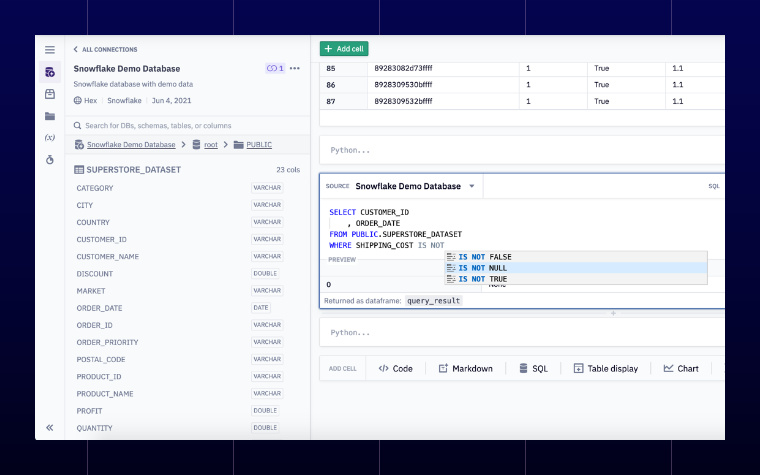Click the linked count badge showing 1
This screenshot has height=475, width=760.
click(x=275, y=68)
